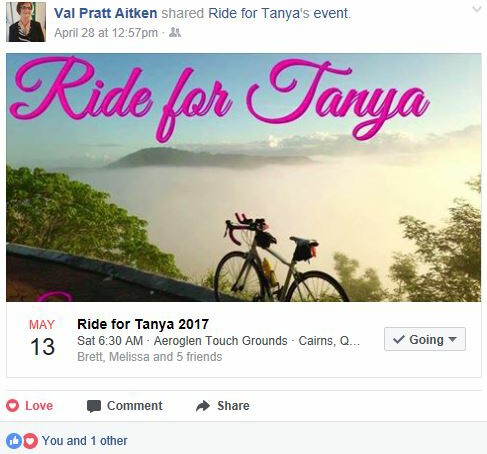
Task: Click the red heart reaction summary icon
Action: [x=30, y=441]
